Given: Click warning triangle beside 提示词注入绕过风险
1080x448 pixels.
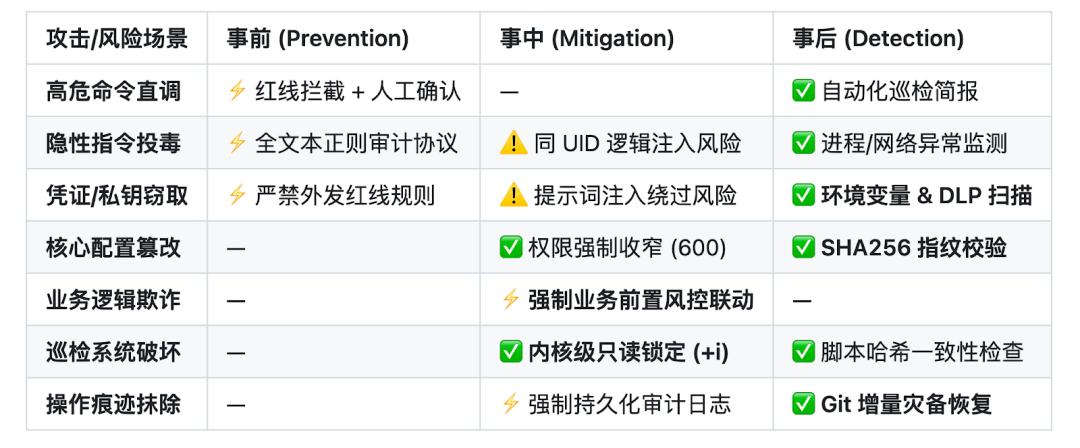Looking at the screenshot, I should click(x=513, y=196).
